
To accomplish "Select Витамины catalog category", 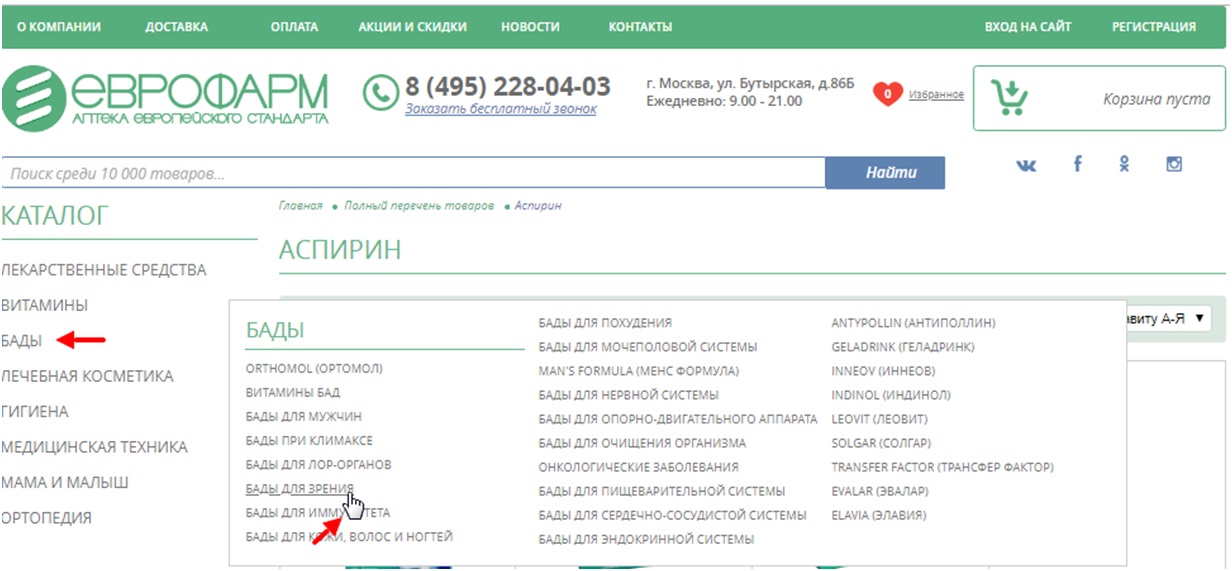I will [x=45, y=305].
